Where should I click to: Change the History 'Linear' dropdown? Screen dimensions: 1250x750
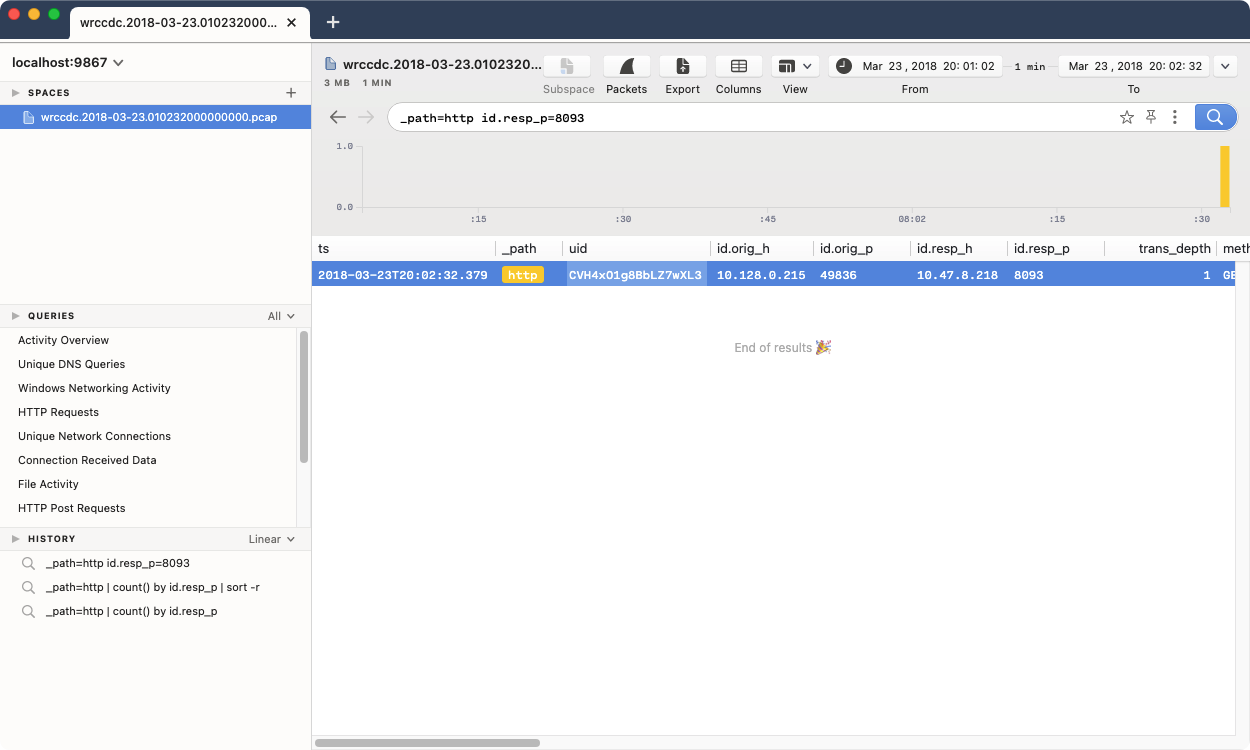click(271, 538)
